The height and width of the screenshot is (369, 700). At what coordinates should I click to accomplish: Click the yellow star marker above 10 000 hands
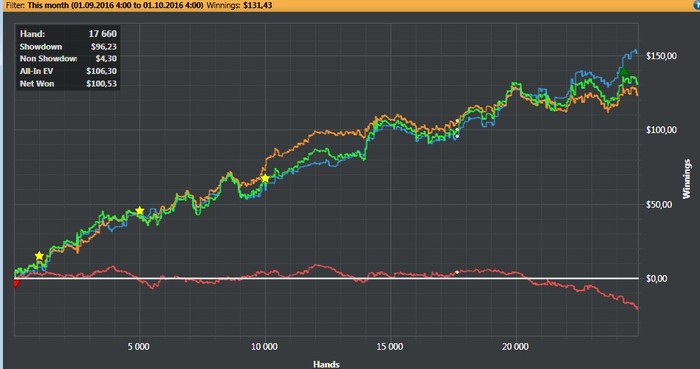point(265,178)
